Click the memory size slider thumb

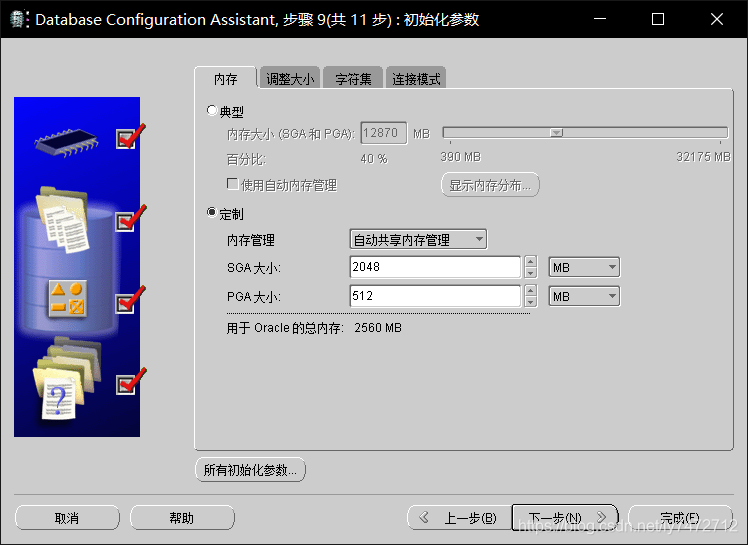tap(556, 132)
